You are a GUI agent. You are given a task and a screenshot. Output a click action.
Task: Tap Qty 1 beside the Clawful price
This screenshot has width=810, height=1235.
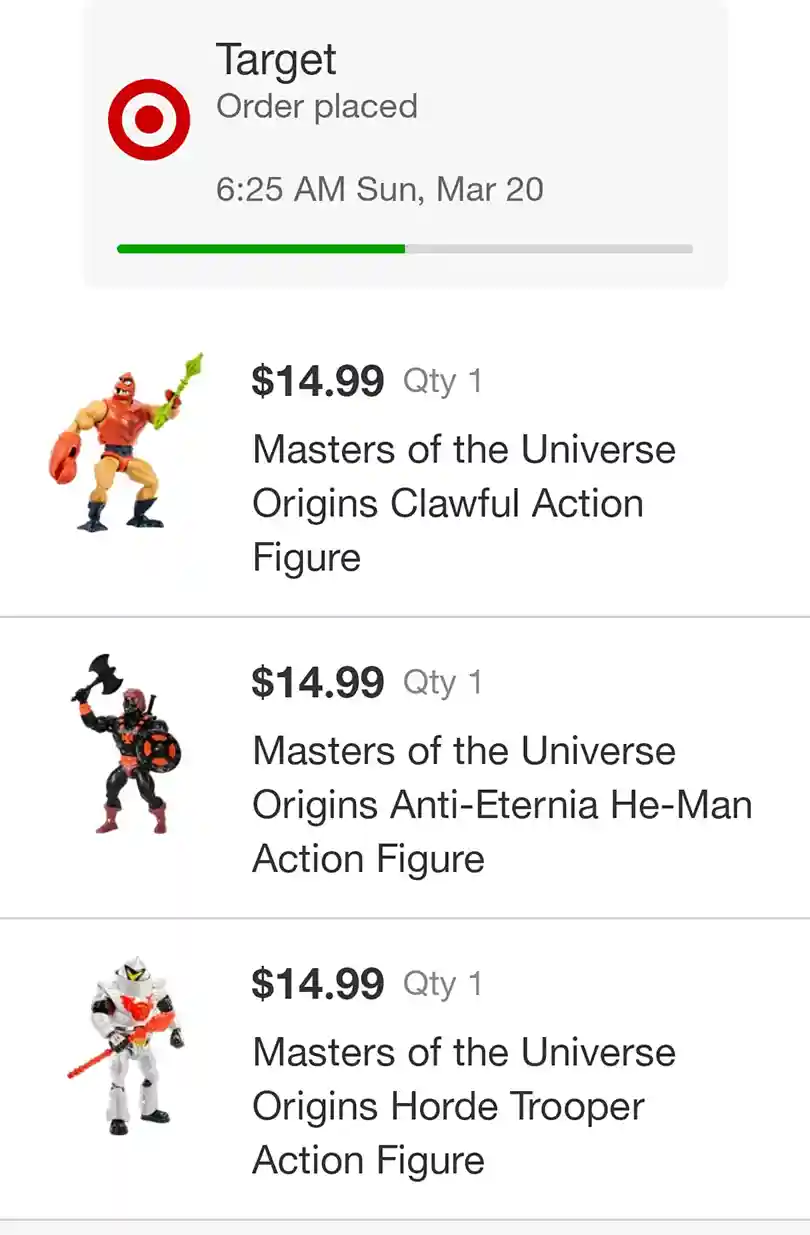click(x=442, y=381)
